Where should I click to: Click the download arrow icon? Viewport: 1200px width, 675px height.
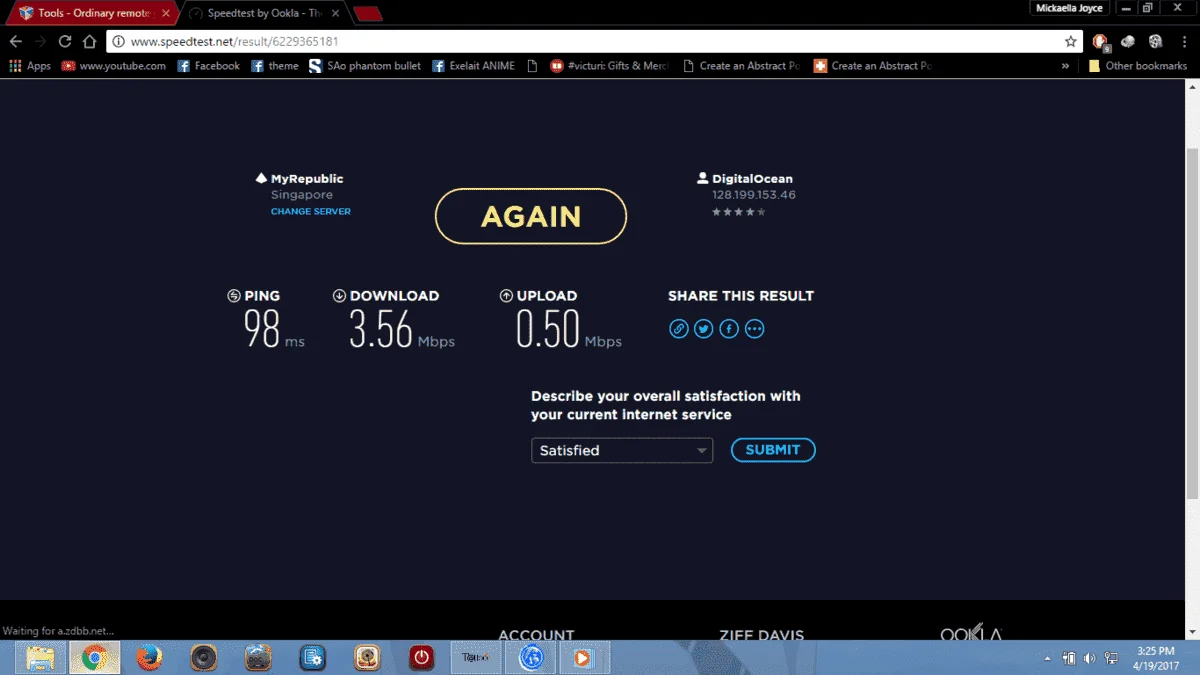tap(339, 296)
